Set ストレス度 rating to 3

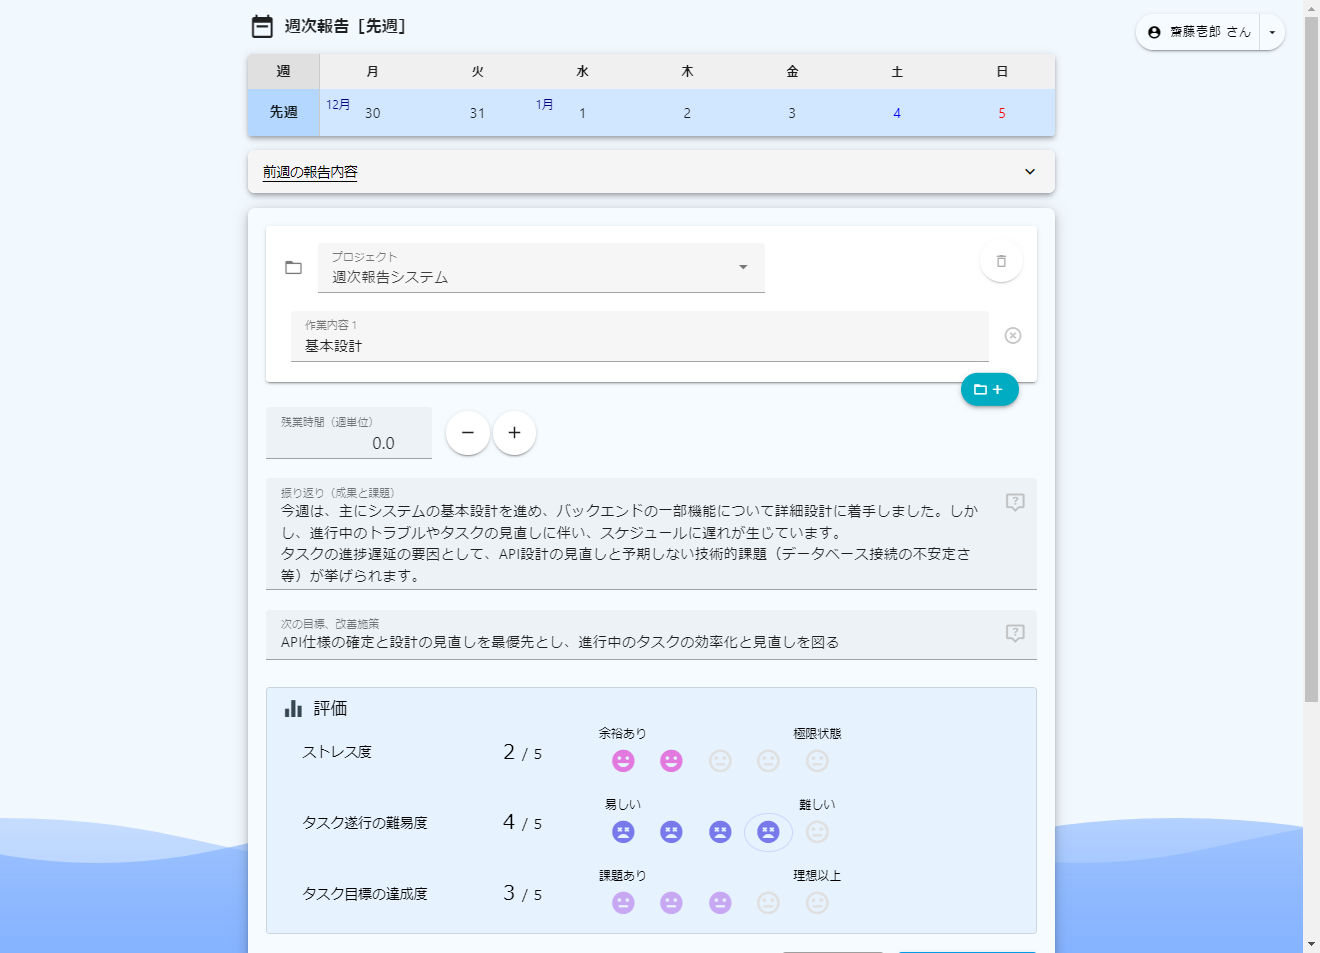click(720, 761)
